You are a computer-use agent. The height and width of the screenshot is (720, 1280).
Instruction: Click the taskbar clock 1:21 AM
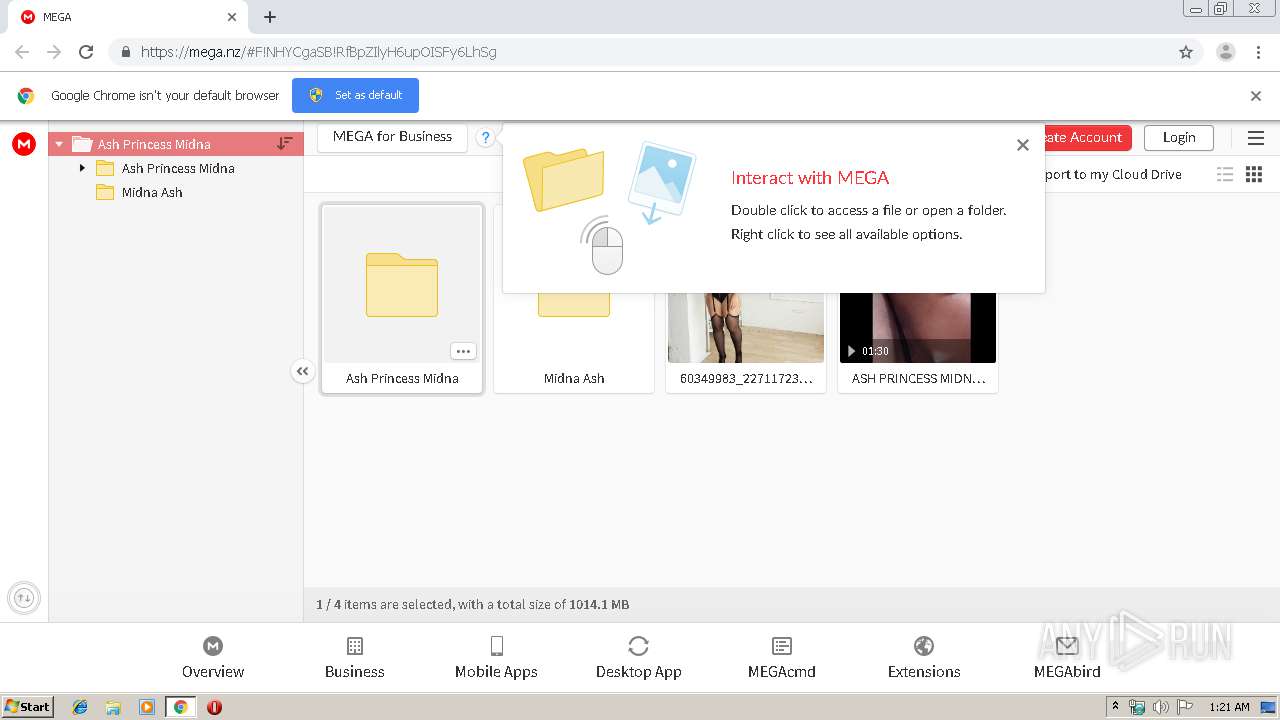(x=1229, y=707)
